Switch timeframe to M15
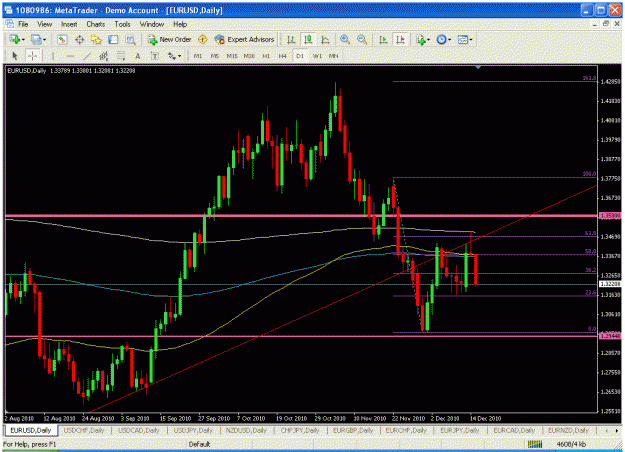The image size is (625, 452). (x=232, y=56)
